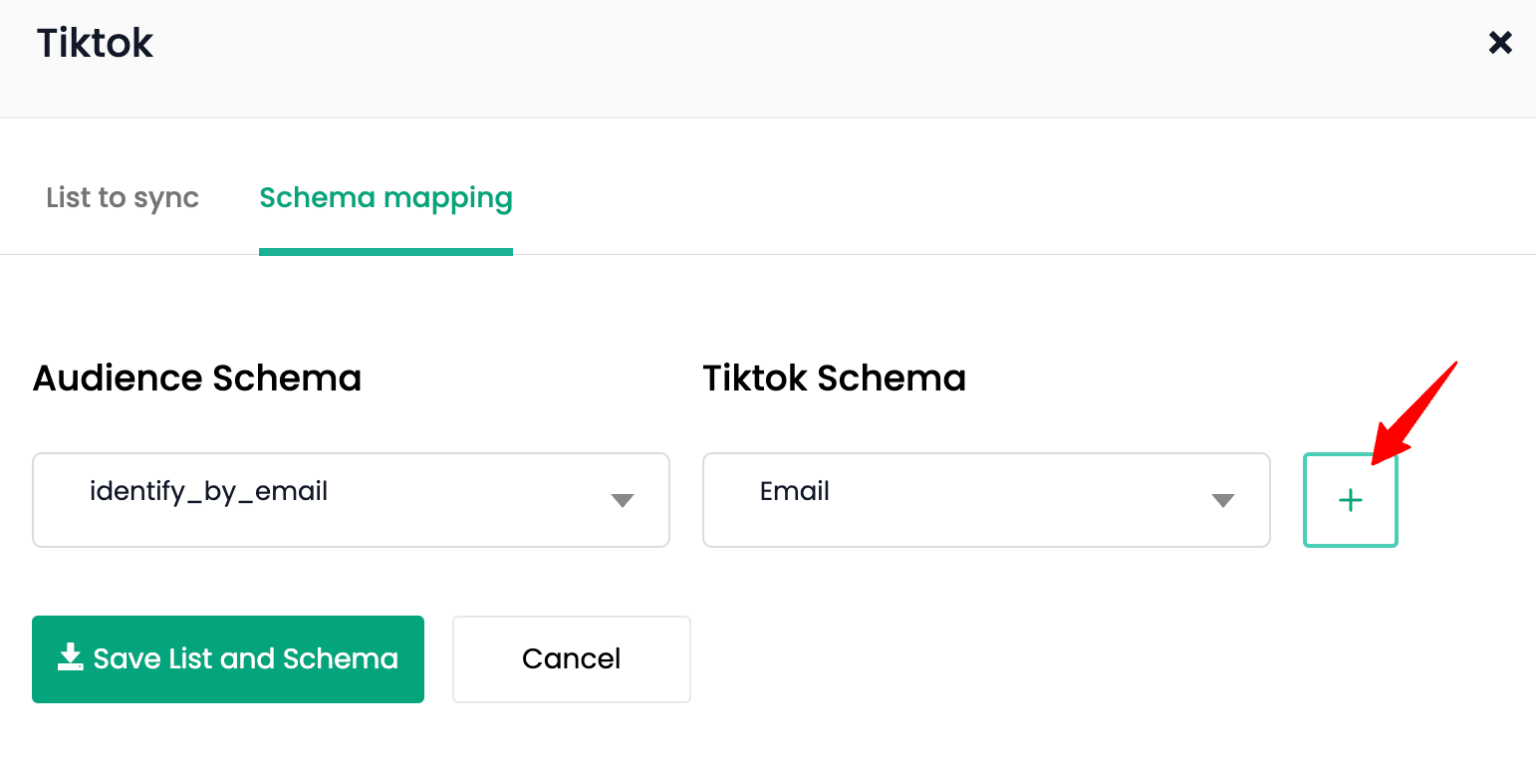Click the Tiktok Schema heading
1536x765 pixels.
point(834,378)
